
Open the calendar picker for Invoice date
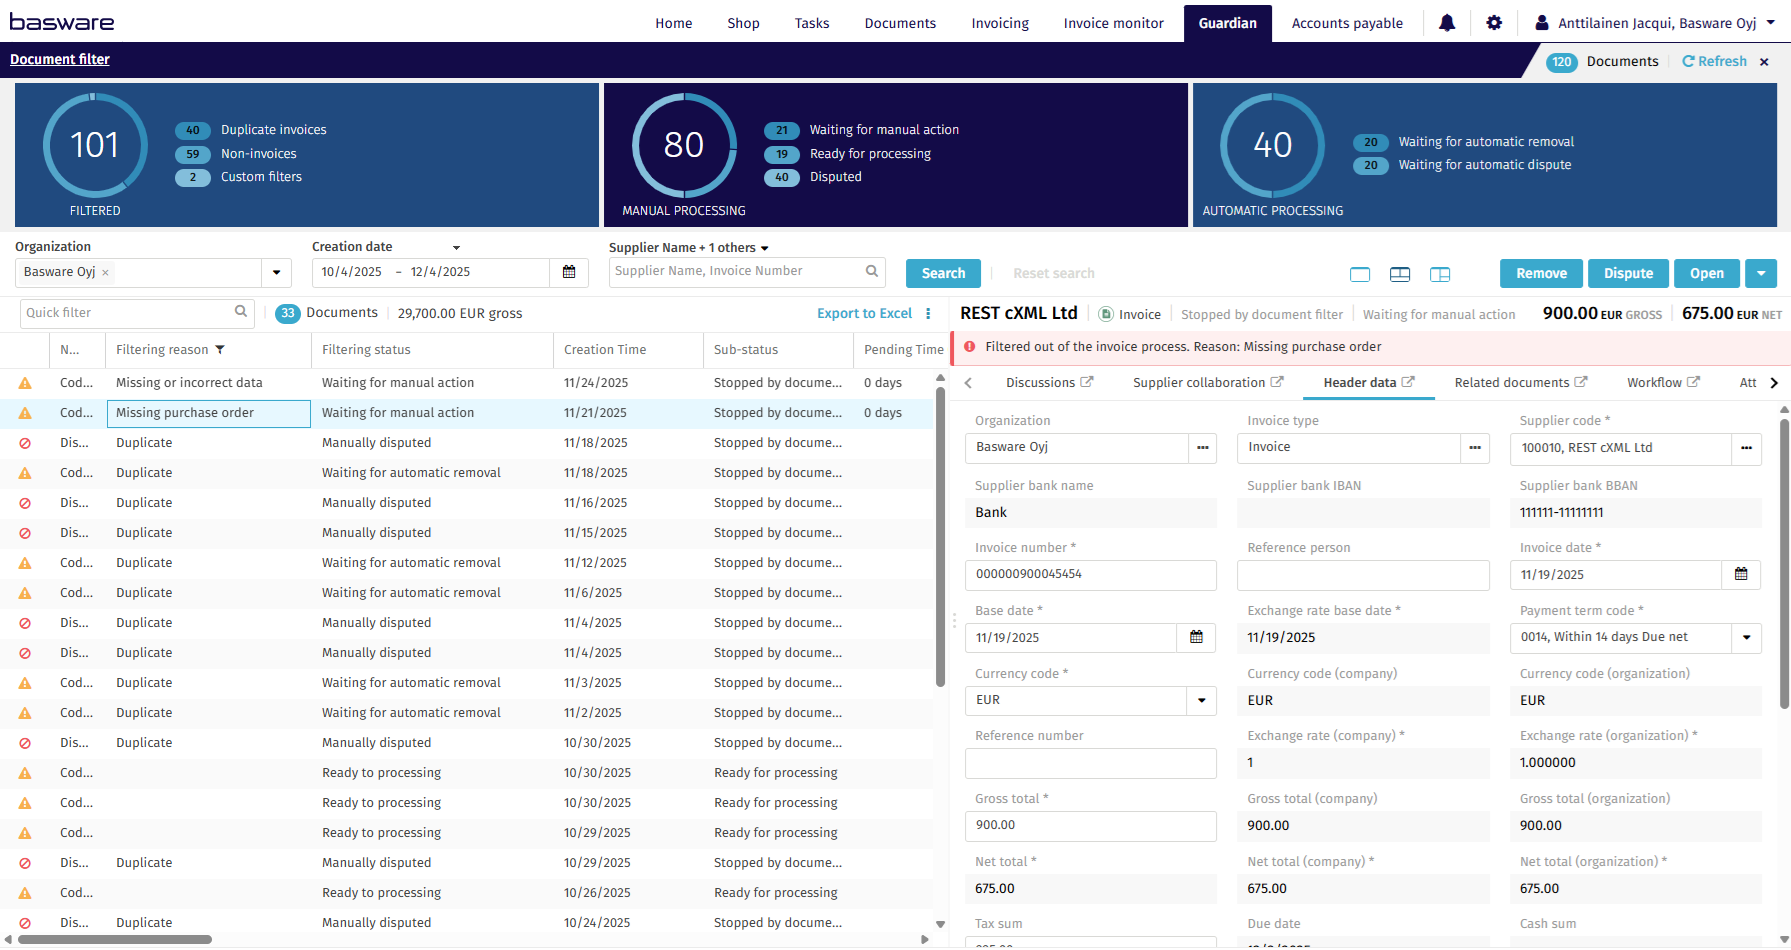(1741, 574)
